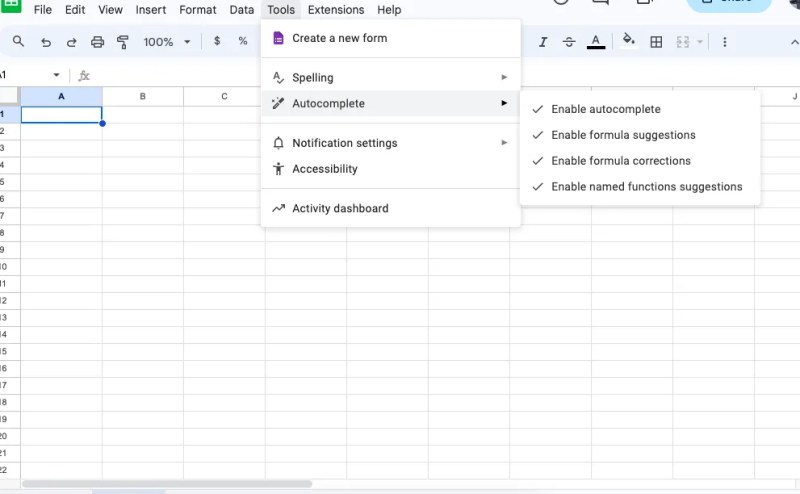Open the Edit menu
Image resolution: width=800 pixels, height=494 pixels.
(x=75, y=10)
